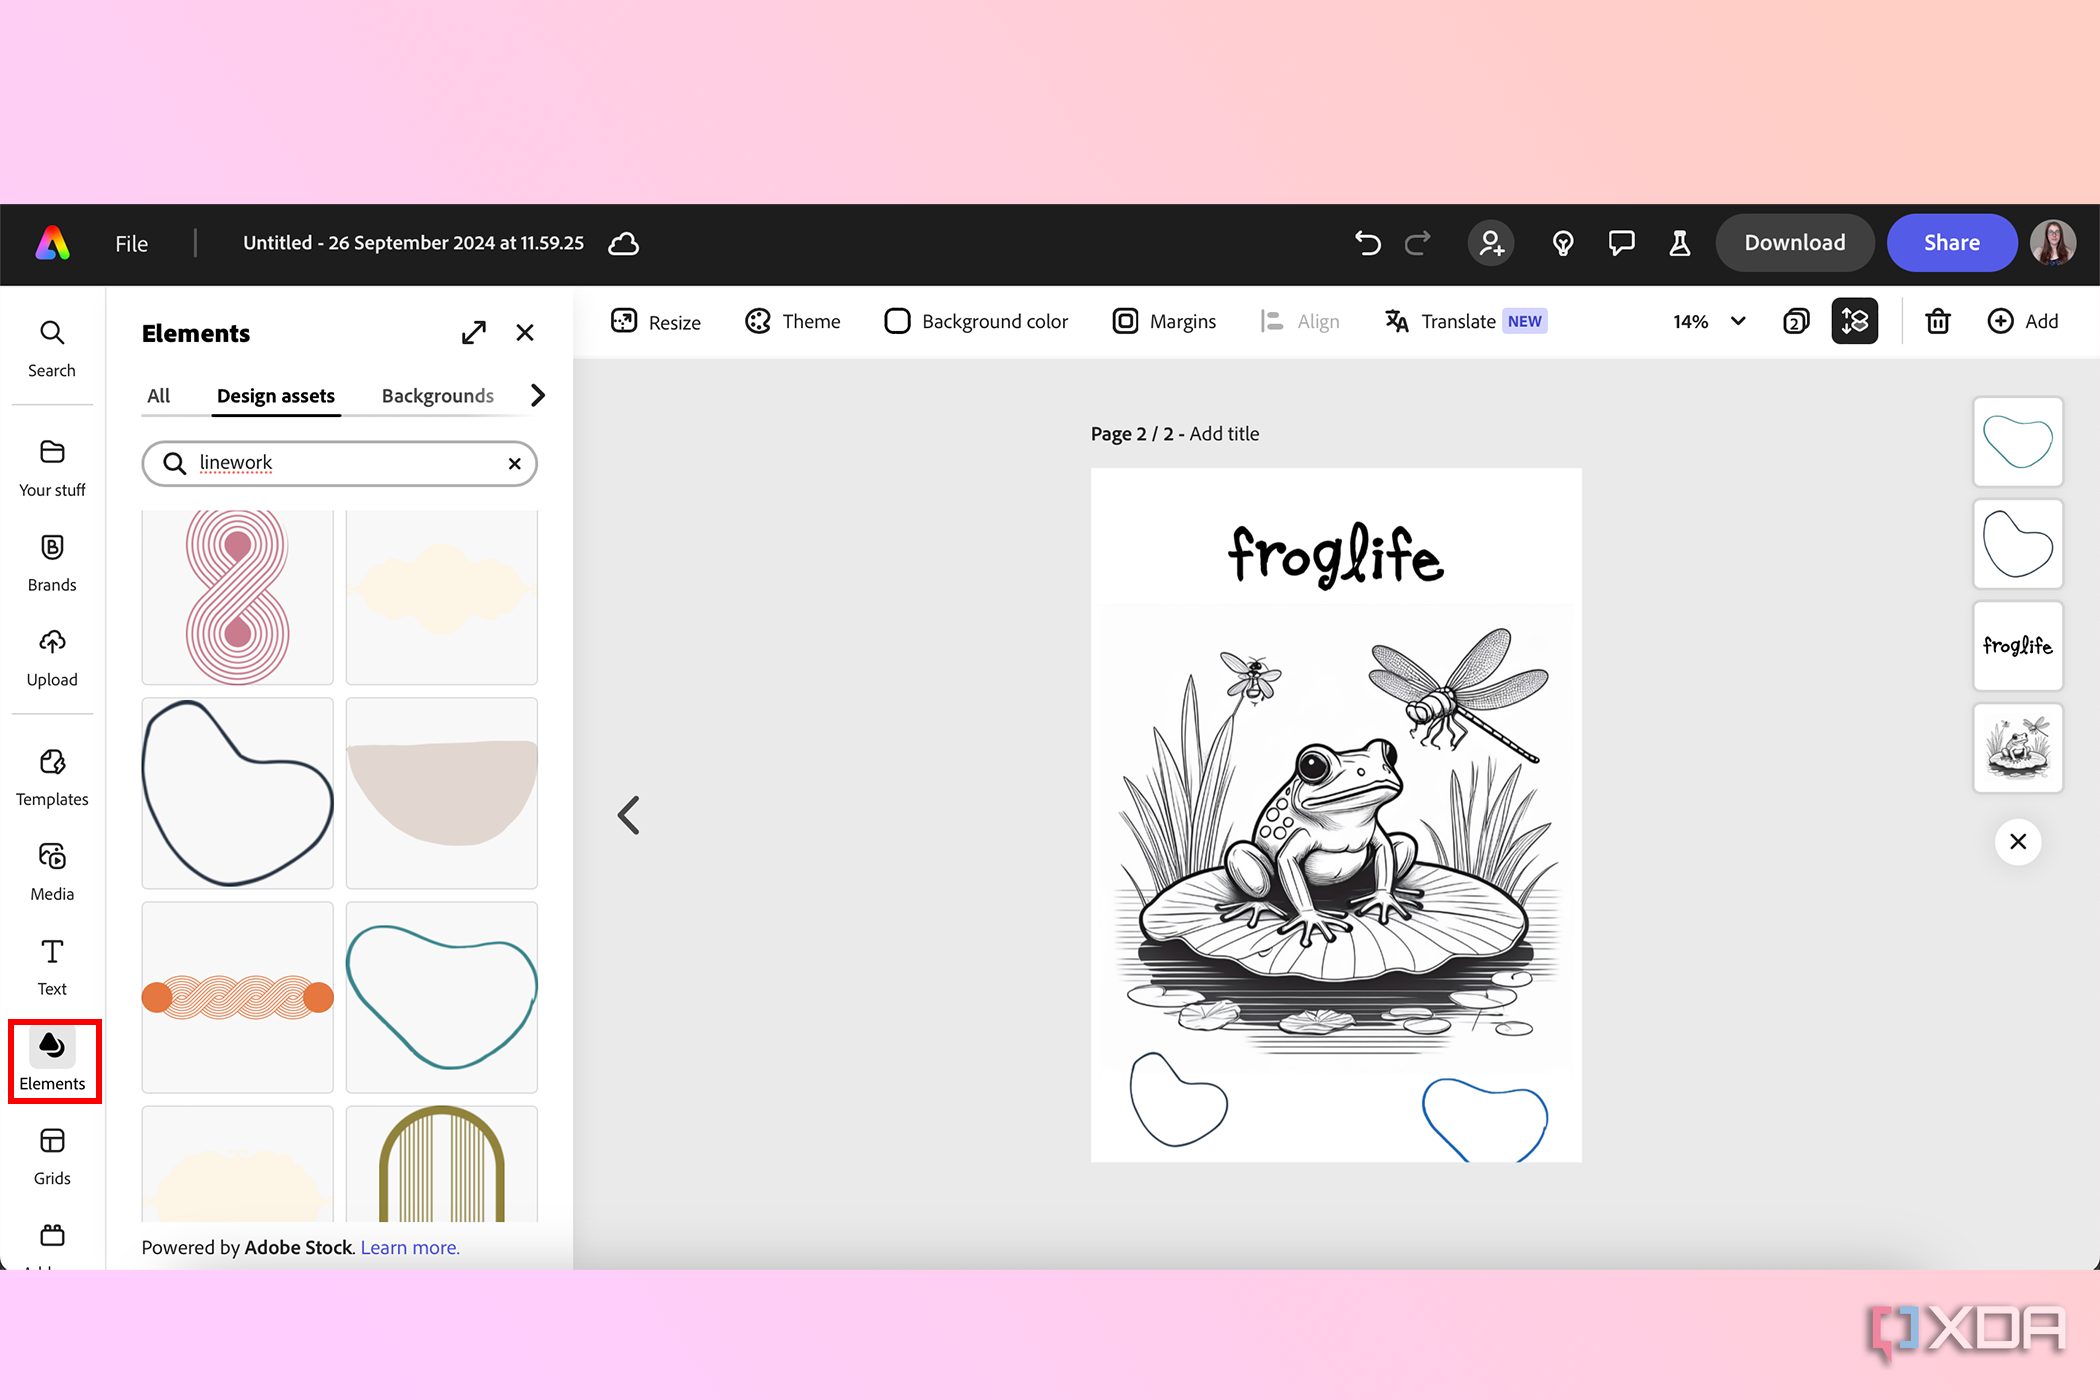Open the Learn more link
The height and width of the screenshot is (1400, 2100).
pyautogui.click(x=410, y=1247)
